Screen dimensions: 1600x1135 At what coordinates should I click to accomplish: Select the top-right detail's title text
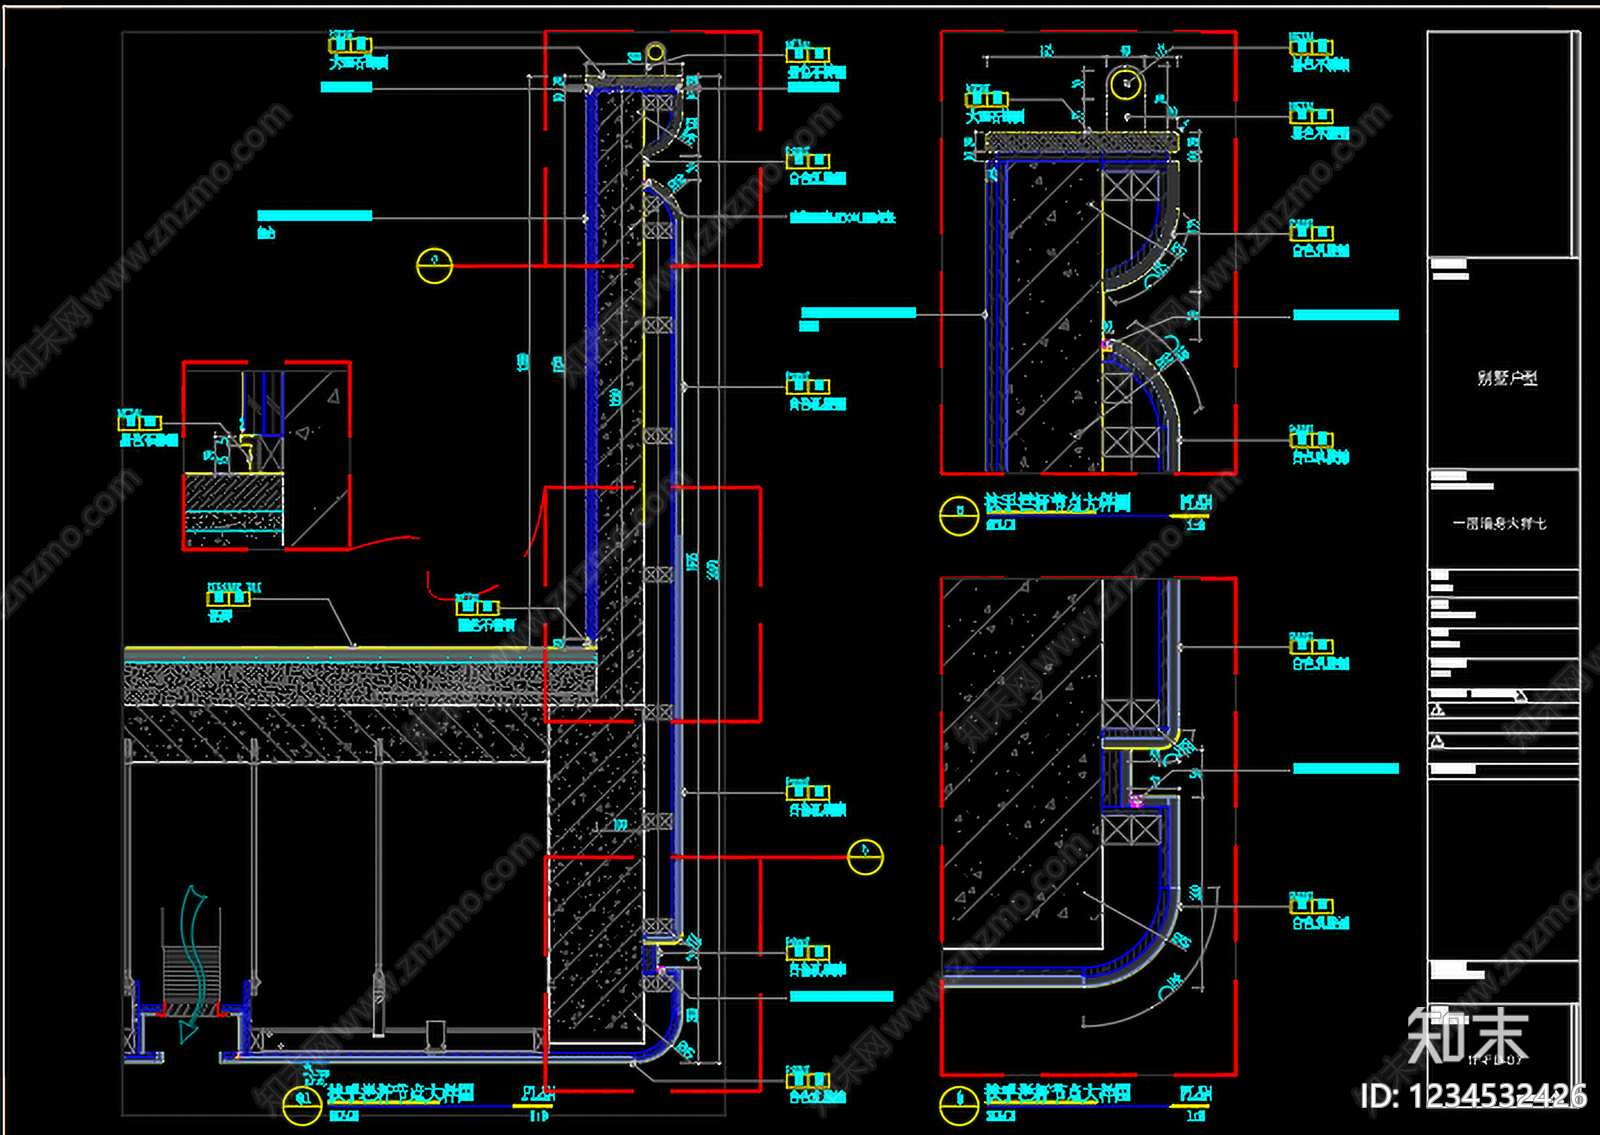(1057, 502)
